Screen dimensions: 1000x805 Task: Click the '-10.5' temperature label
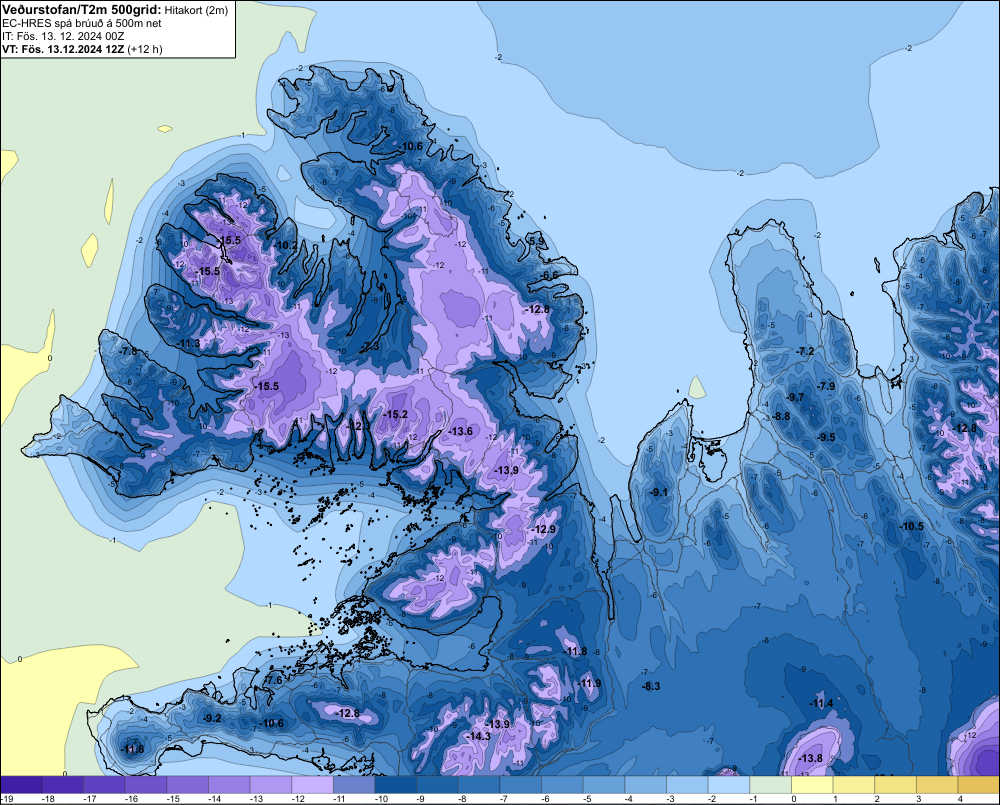tap(911, 526)
